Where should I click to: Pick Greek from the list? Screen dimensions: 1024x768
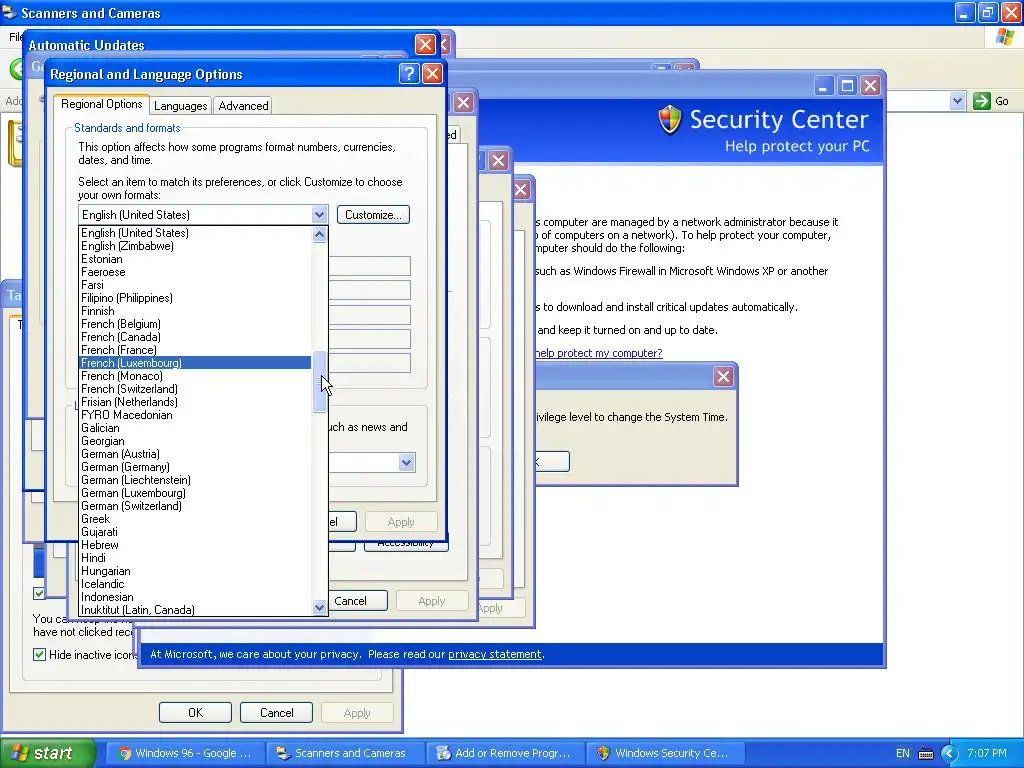(195, 519)
